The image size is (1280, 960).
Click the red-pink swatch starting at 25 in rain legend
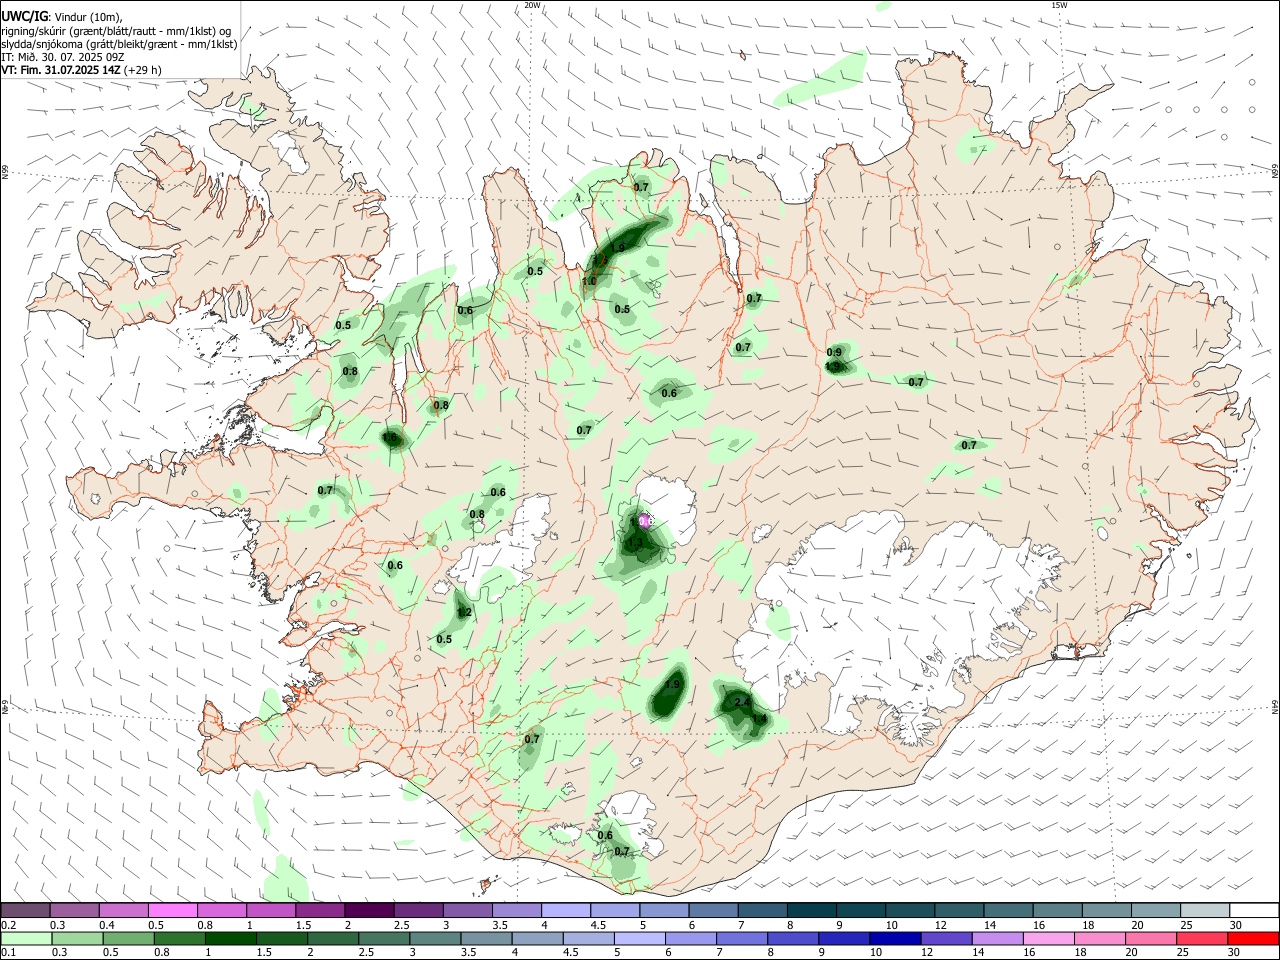point(1202,938)
